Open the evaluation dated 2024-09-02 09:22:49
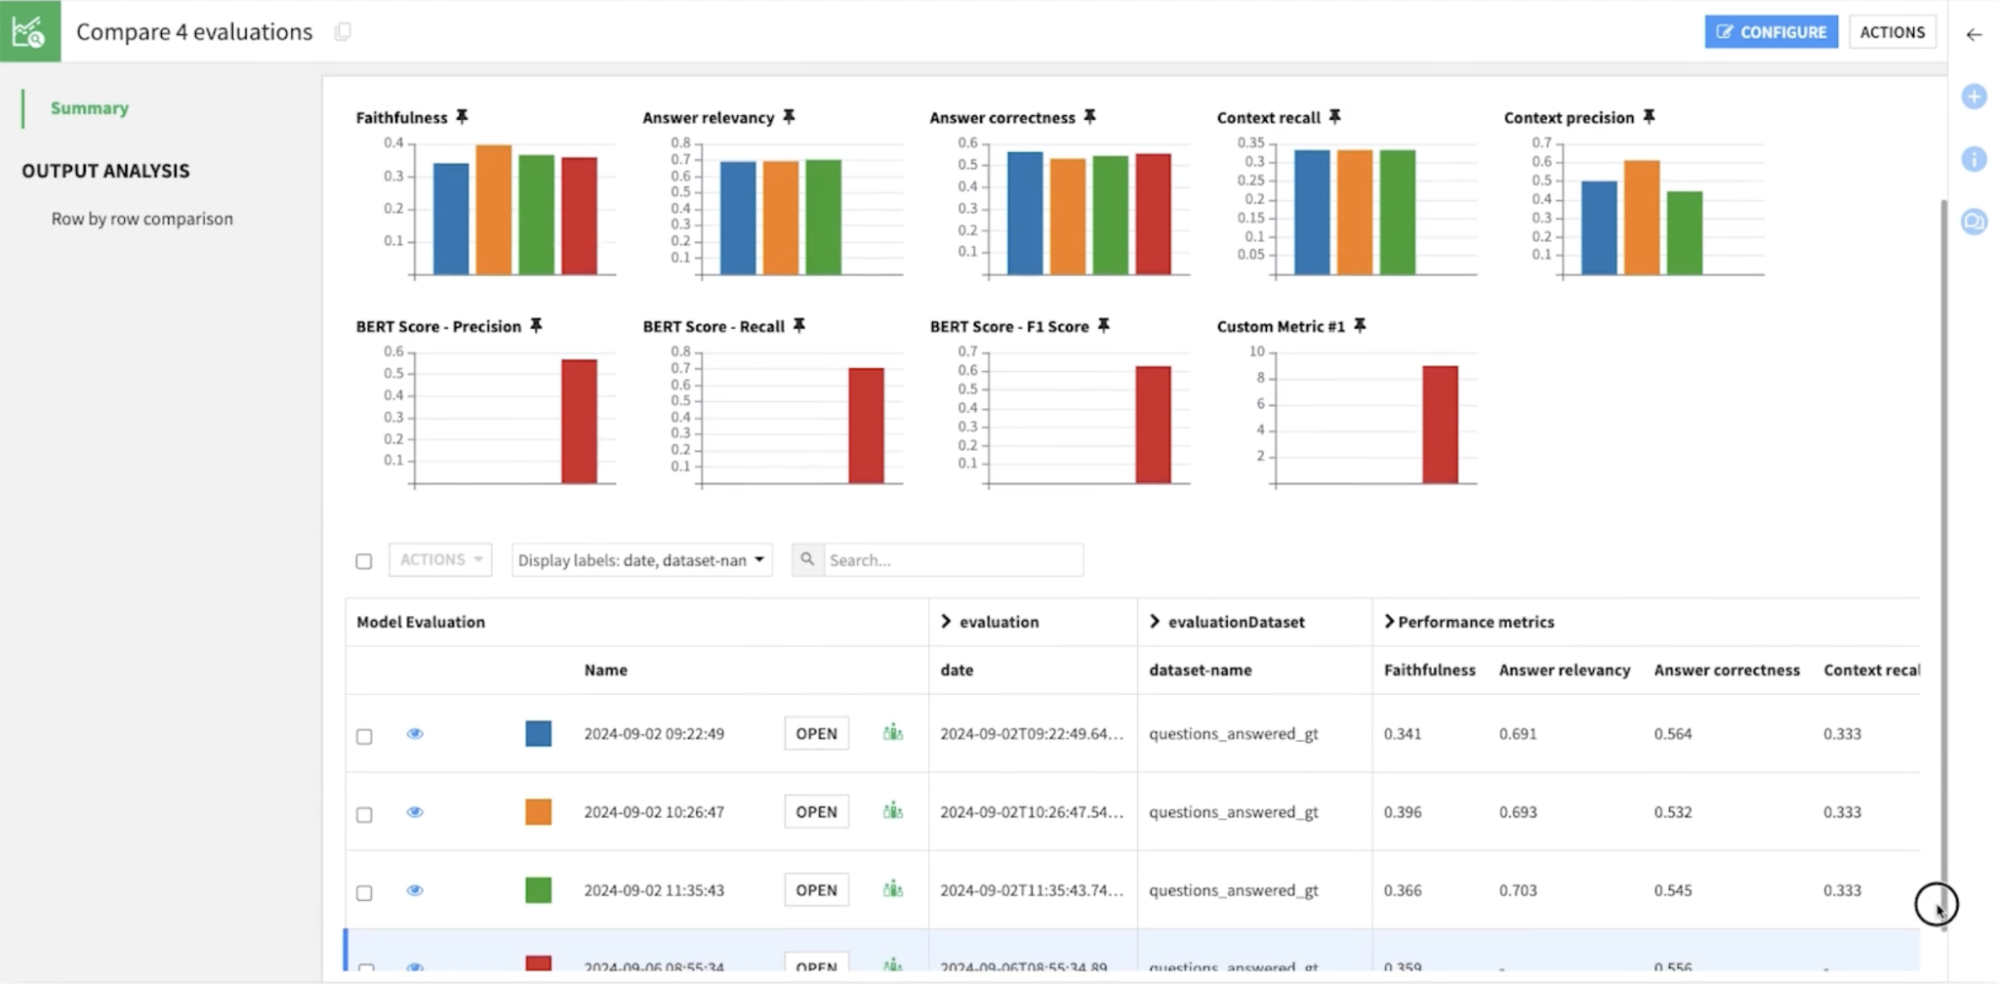The height and width of the screenshot is (984, 1999). pos(815,733)
